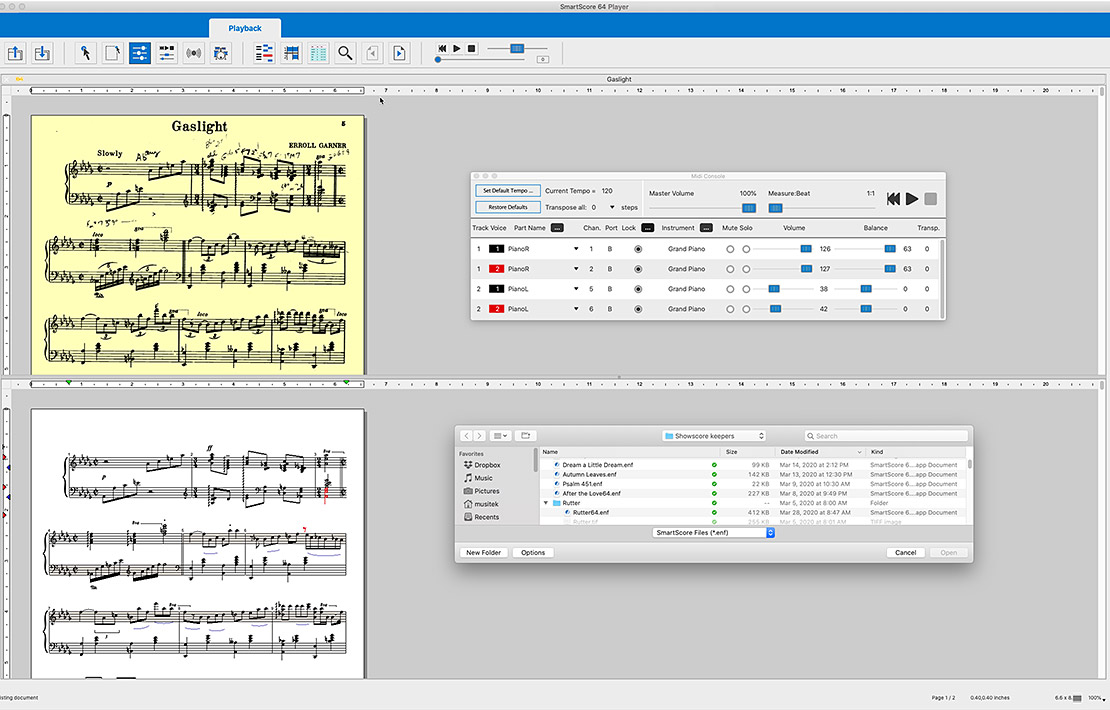Toggle the MIDI Console mixer sliders icon
Screen dimensions: 1110x710
(x=139, y=53)
